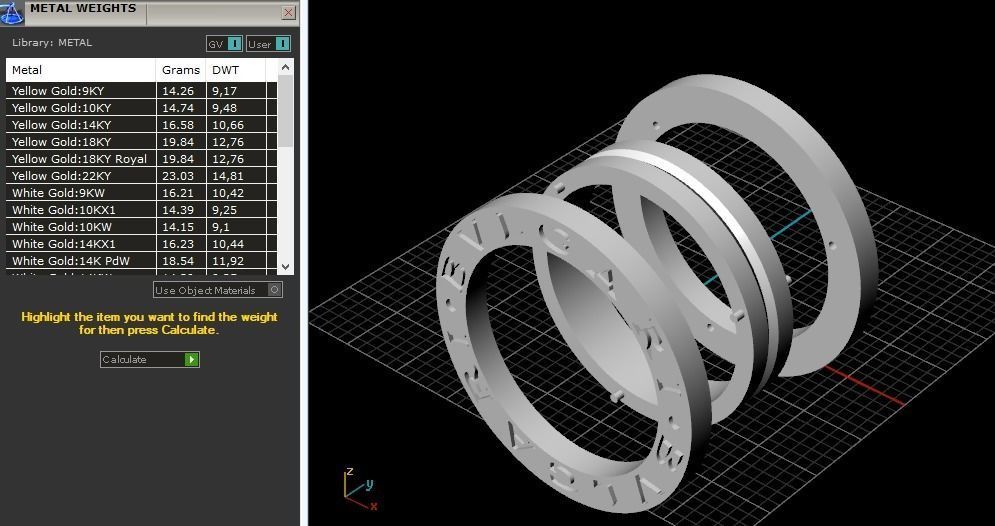The width and height of the screenshot is (995, 526).
Task: Click the Calculate button
Action: 150,360
